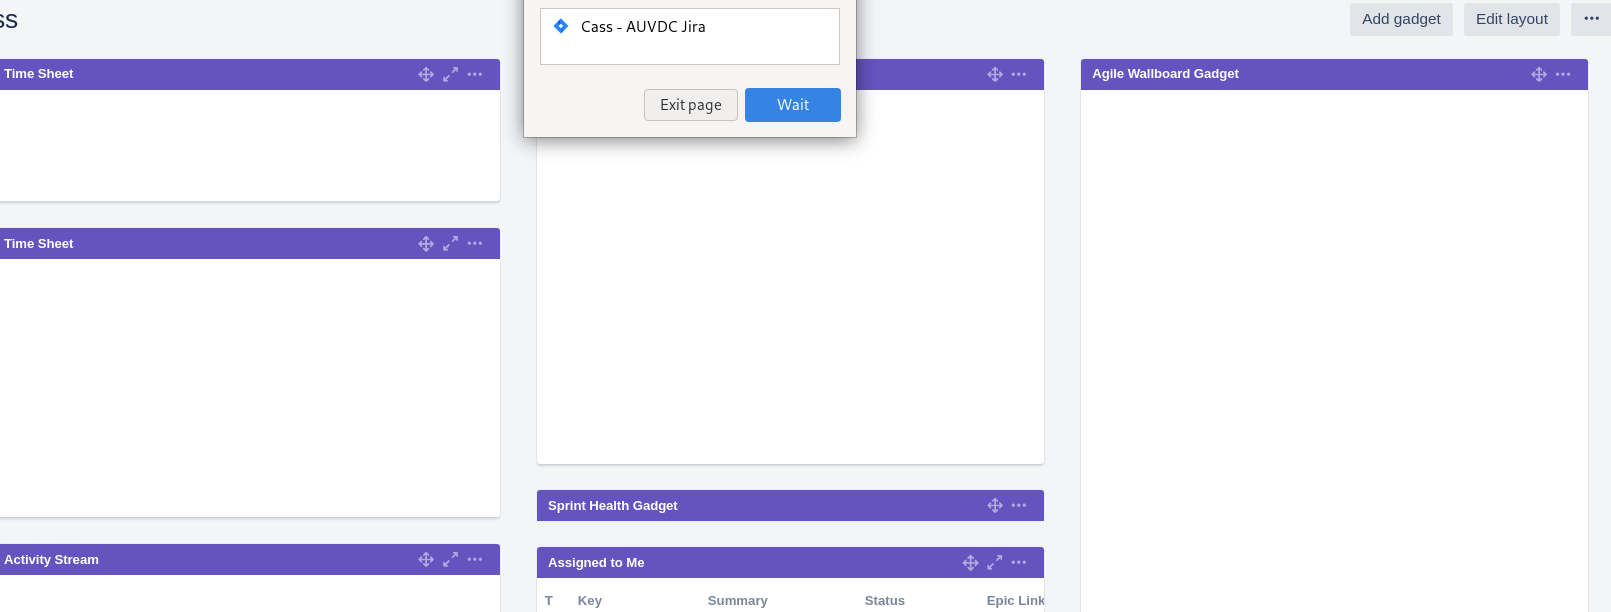The height and width of the screenshot is (612, 1611).
Task: Click first Time Sheet gadget title
Action: 39,74
